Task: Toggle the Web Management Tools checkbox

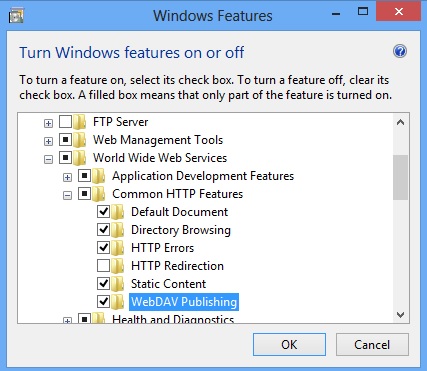Action: coord(65,140)
